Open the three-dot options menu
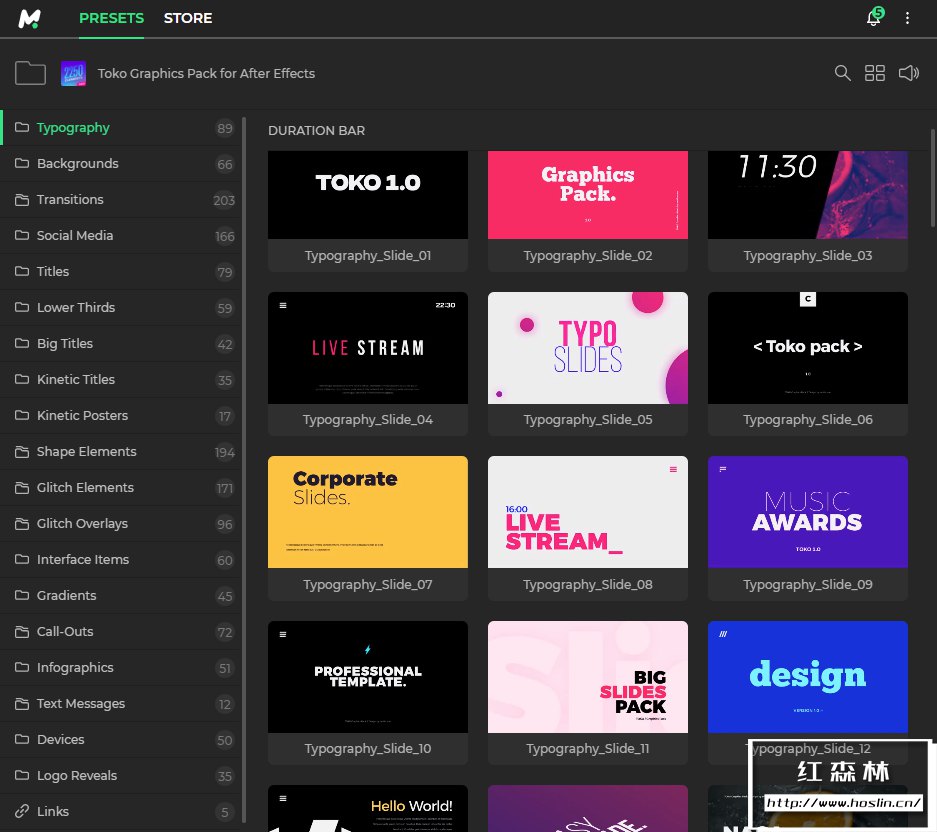937x832 pixels. (x=907, y=18)
